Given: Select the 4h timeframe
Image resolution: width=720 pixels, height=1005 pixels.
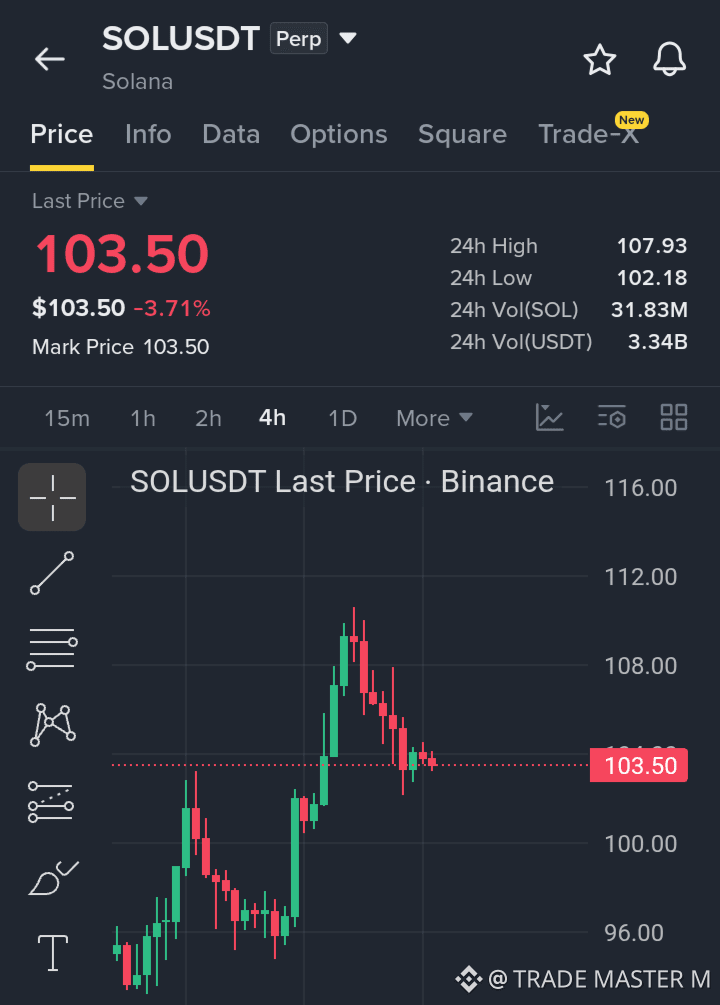Looking at the screenshot, I should click(272, 418).
